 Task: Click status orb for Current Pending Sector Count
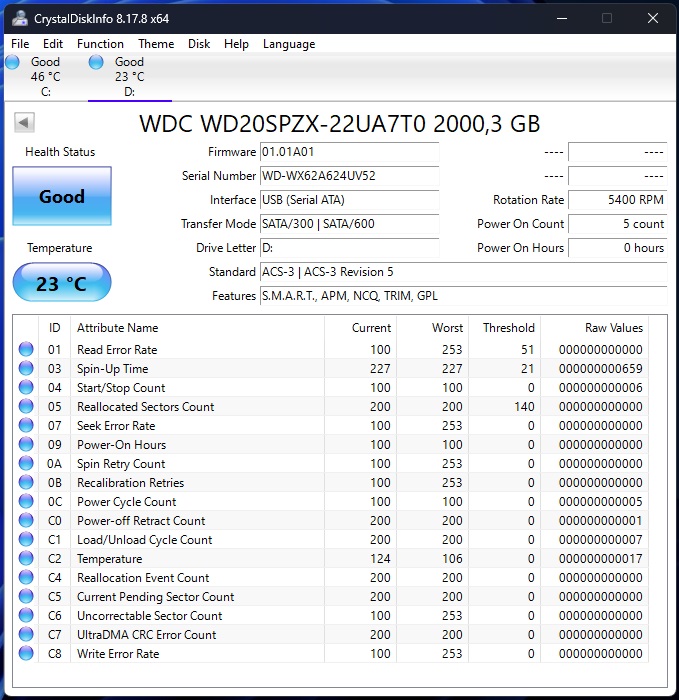[x=26, y=596]
